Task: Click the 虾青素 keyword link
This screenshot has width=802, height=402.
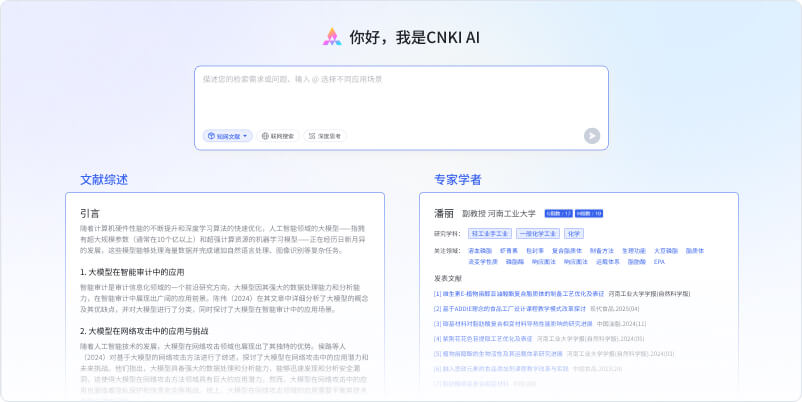Action: [x=508, y=251]
